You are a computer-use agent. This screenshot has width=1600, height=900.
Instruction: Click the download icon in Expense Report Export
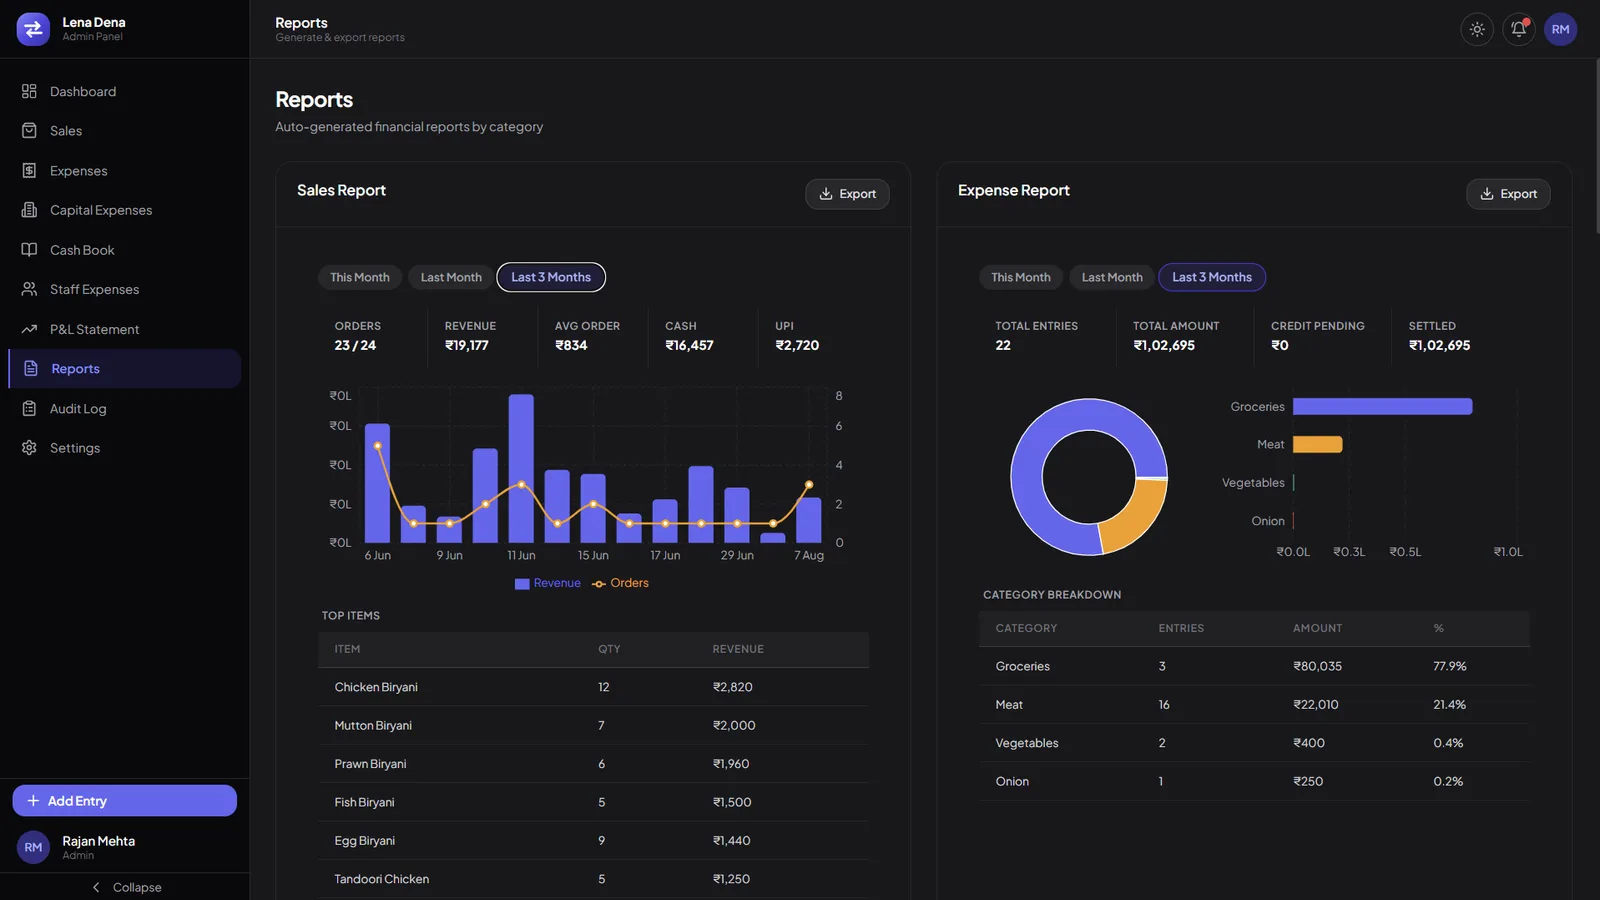[1487, 194]
